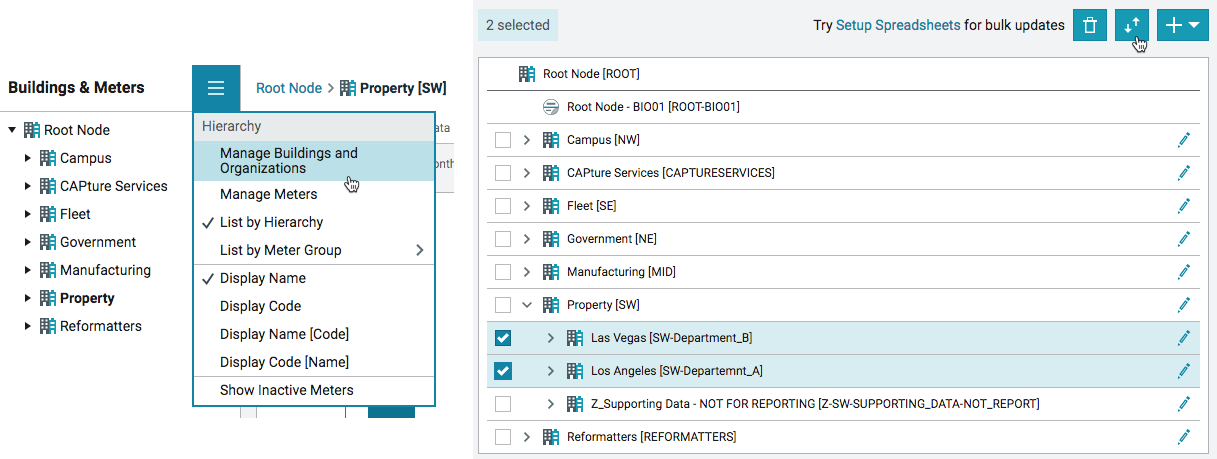Click the edit pencil for Las Vegas row
The image size is (1217, 459).
click(1184, 338)
